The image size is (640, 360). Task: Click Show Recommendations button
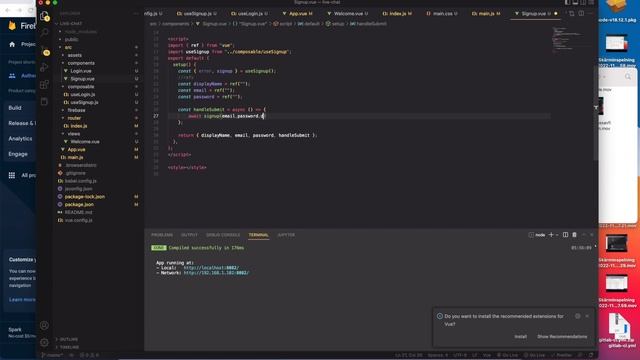tap(562, 337)
